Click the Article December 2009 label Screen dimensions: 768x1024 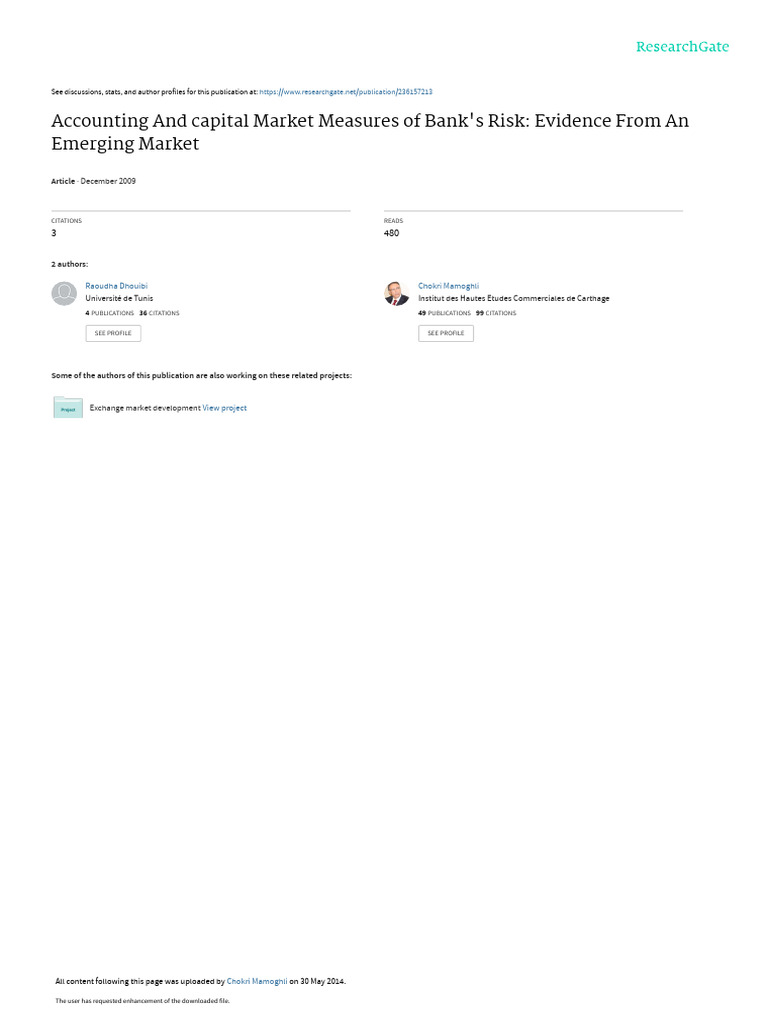pyautogui.click(x=93, y=181)
